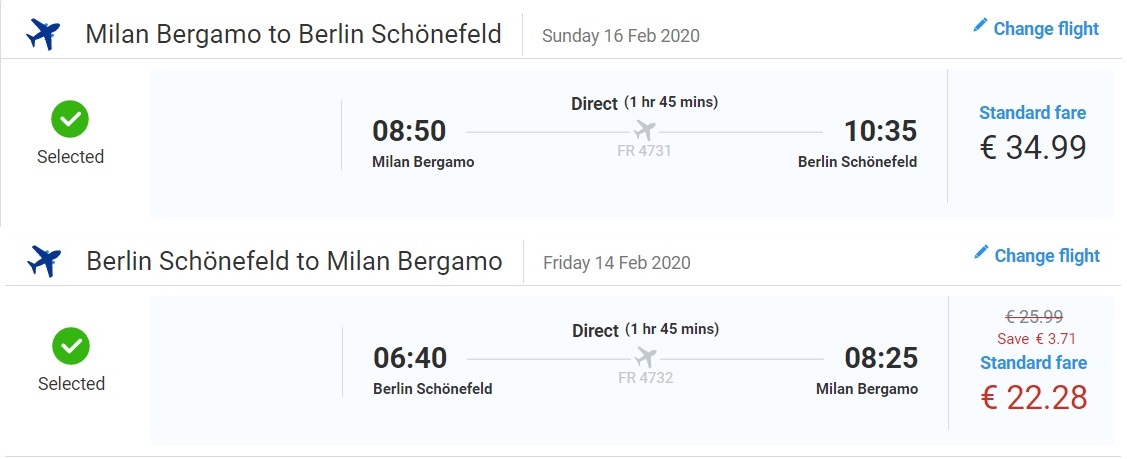Click the Sunday 16 Feb 2020 date label
The height and width of the screenshot is (459, 1127).
pyautogui.click(x=620, y=35)
